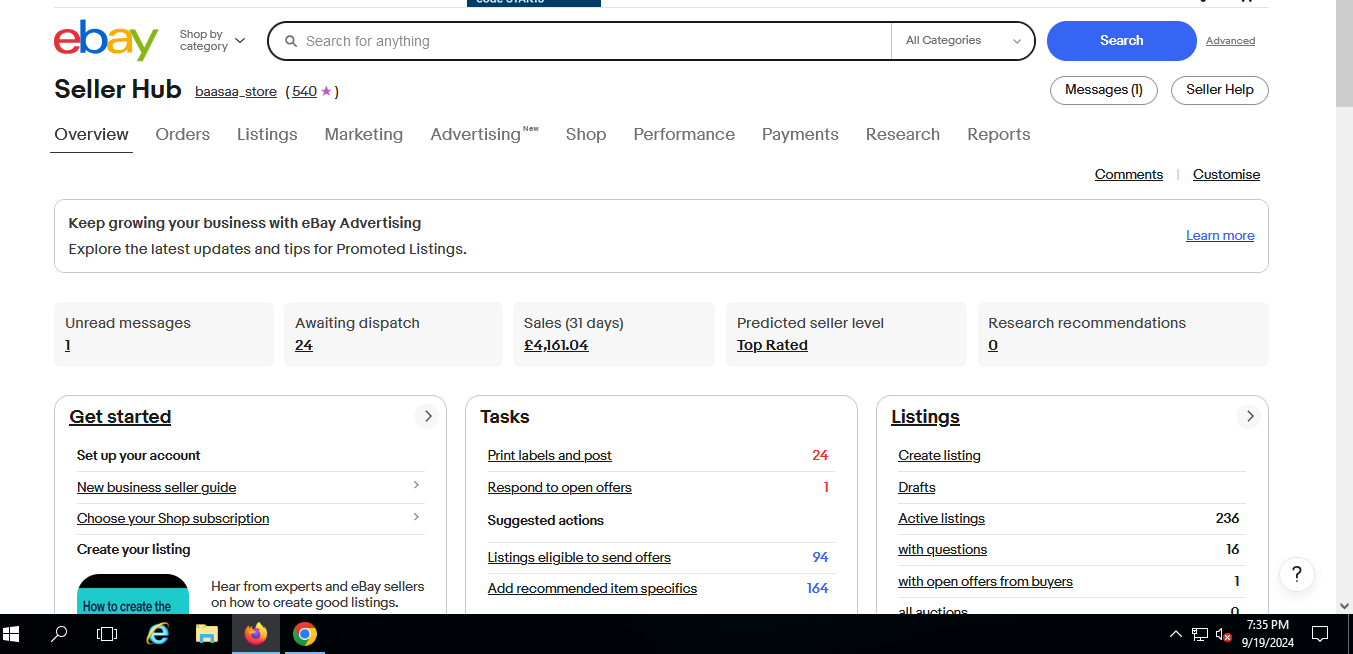Open Print labels and post task

[x=550, y=456]
